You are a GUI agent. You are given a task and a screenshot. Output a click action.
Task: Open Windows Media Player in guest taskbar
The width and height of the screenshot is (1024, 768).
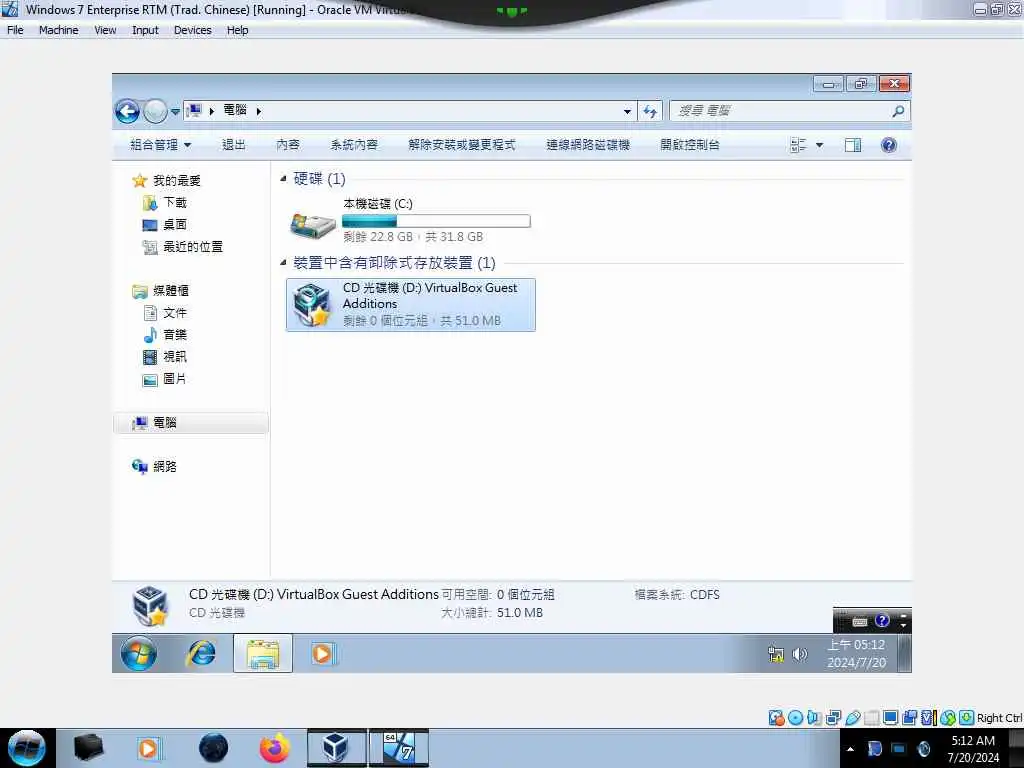[x=323, y=654]
